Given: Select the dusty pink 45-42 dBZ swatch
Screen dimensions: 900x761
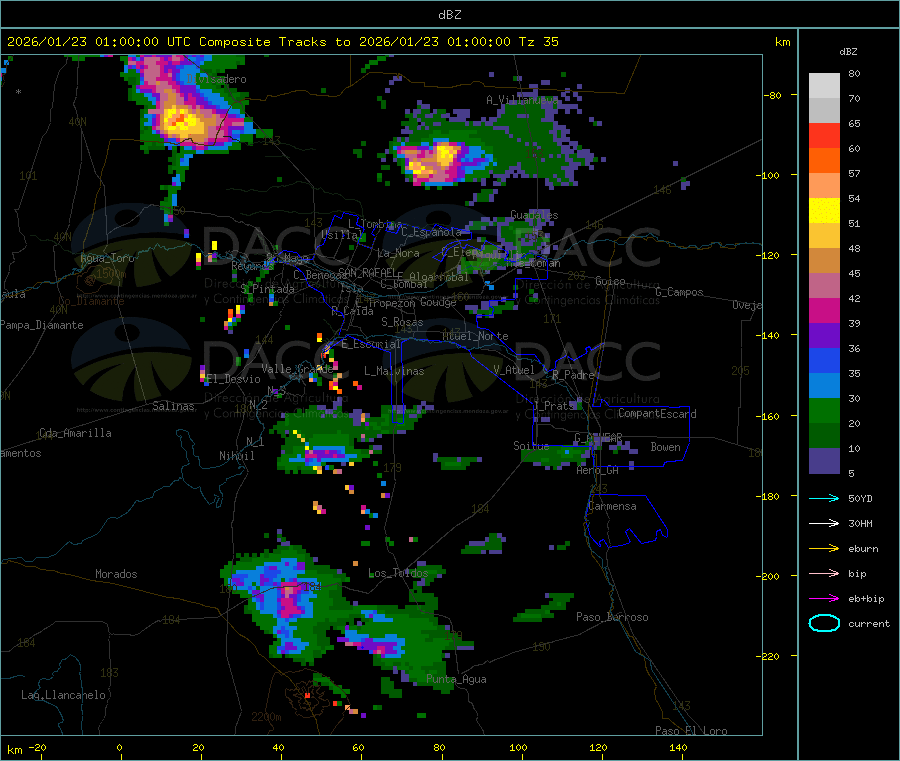Looking at the screenshot, I should pyautogui.click(x=824, y=286).
